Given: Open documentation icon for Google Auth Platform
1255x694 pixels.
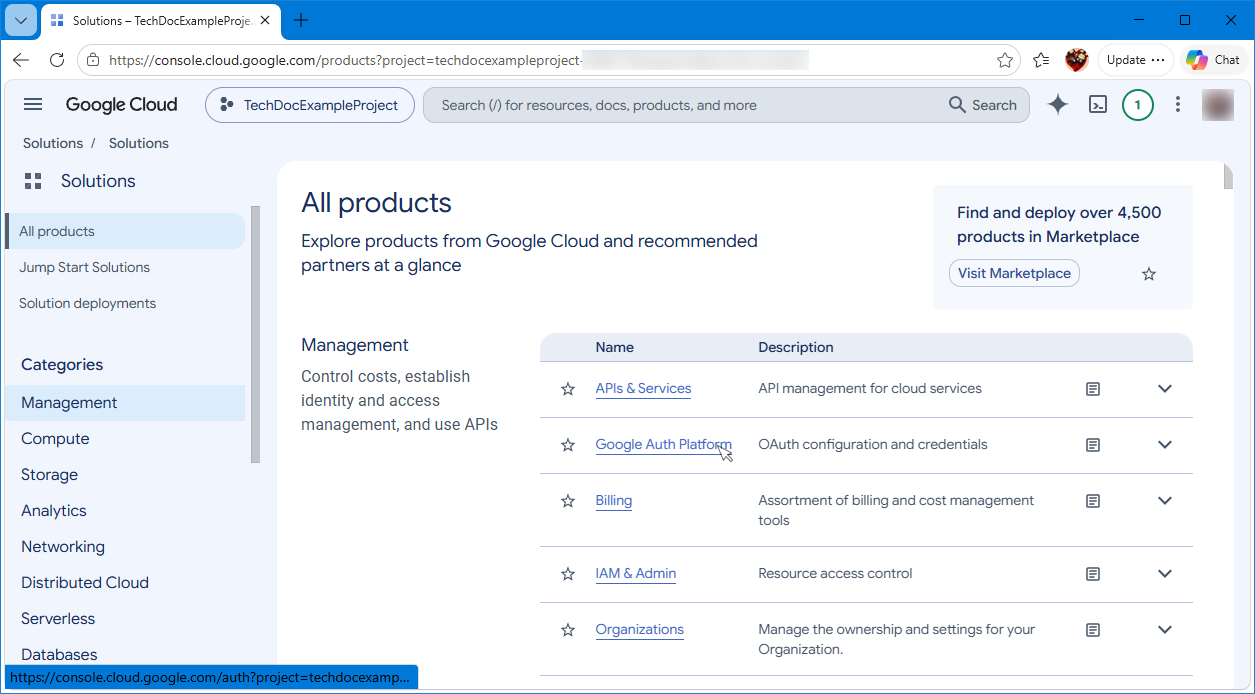Looking at the screenshot, I should coord(1093,445).
